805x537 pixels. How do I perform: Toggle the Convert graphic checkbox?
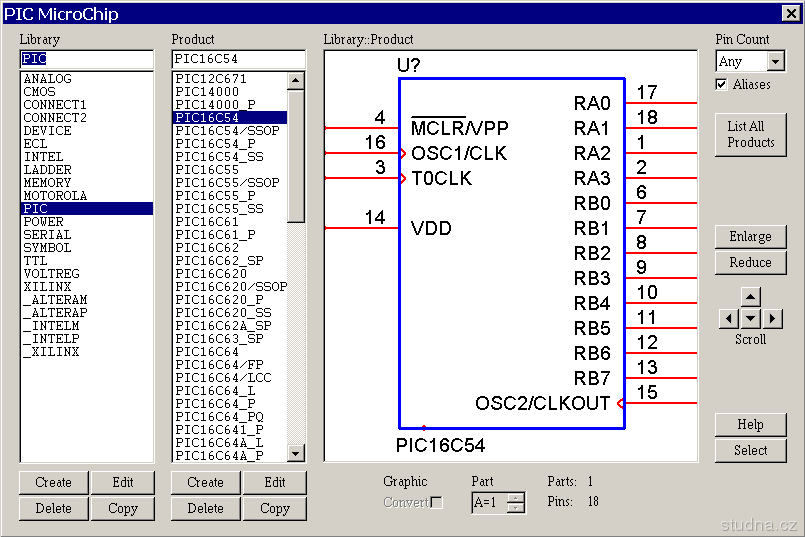pyautogui.click(x=436, y=502)
